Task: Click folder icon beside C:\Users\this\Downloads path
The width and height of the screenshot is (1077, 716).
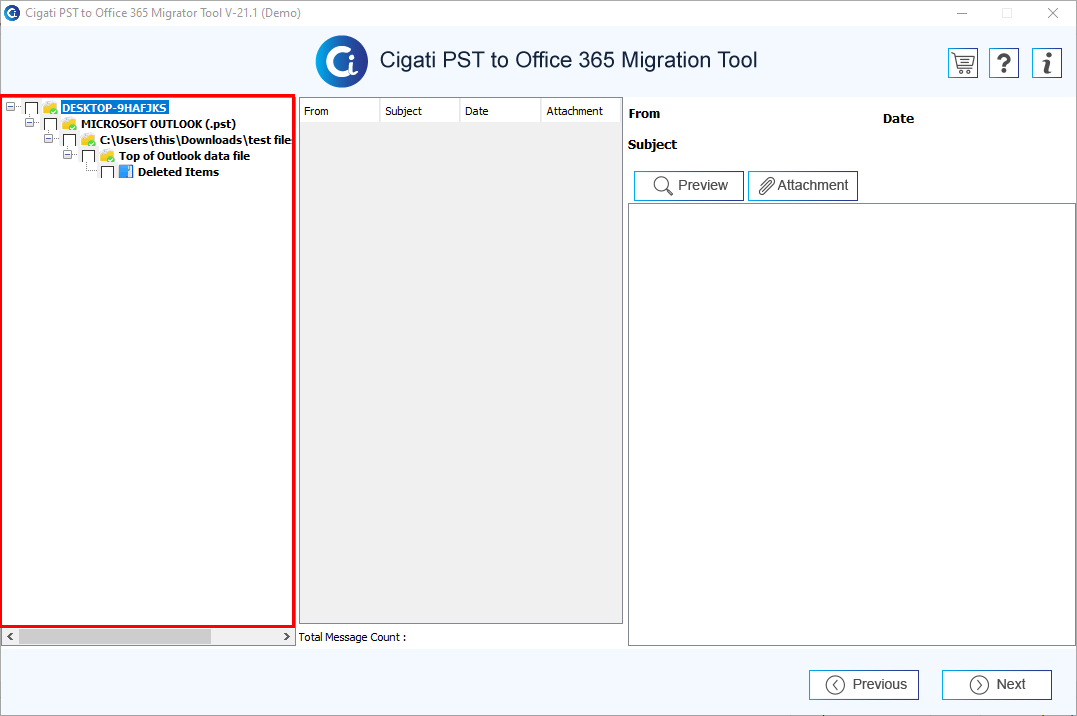Action: point(88,140)
